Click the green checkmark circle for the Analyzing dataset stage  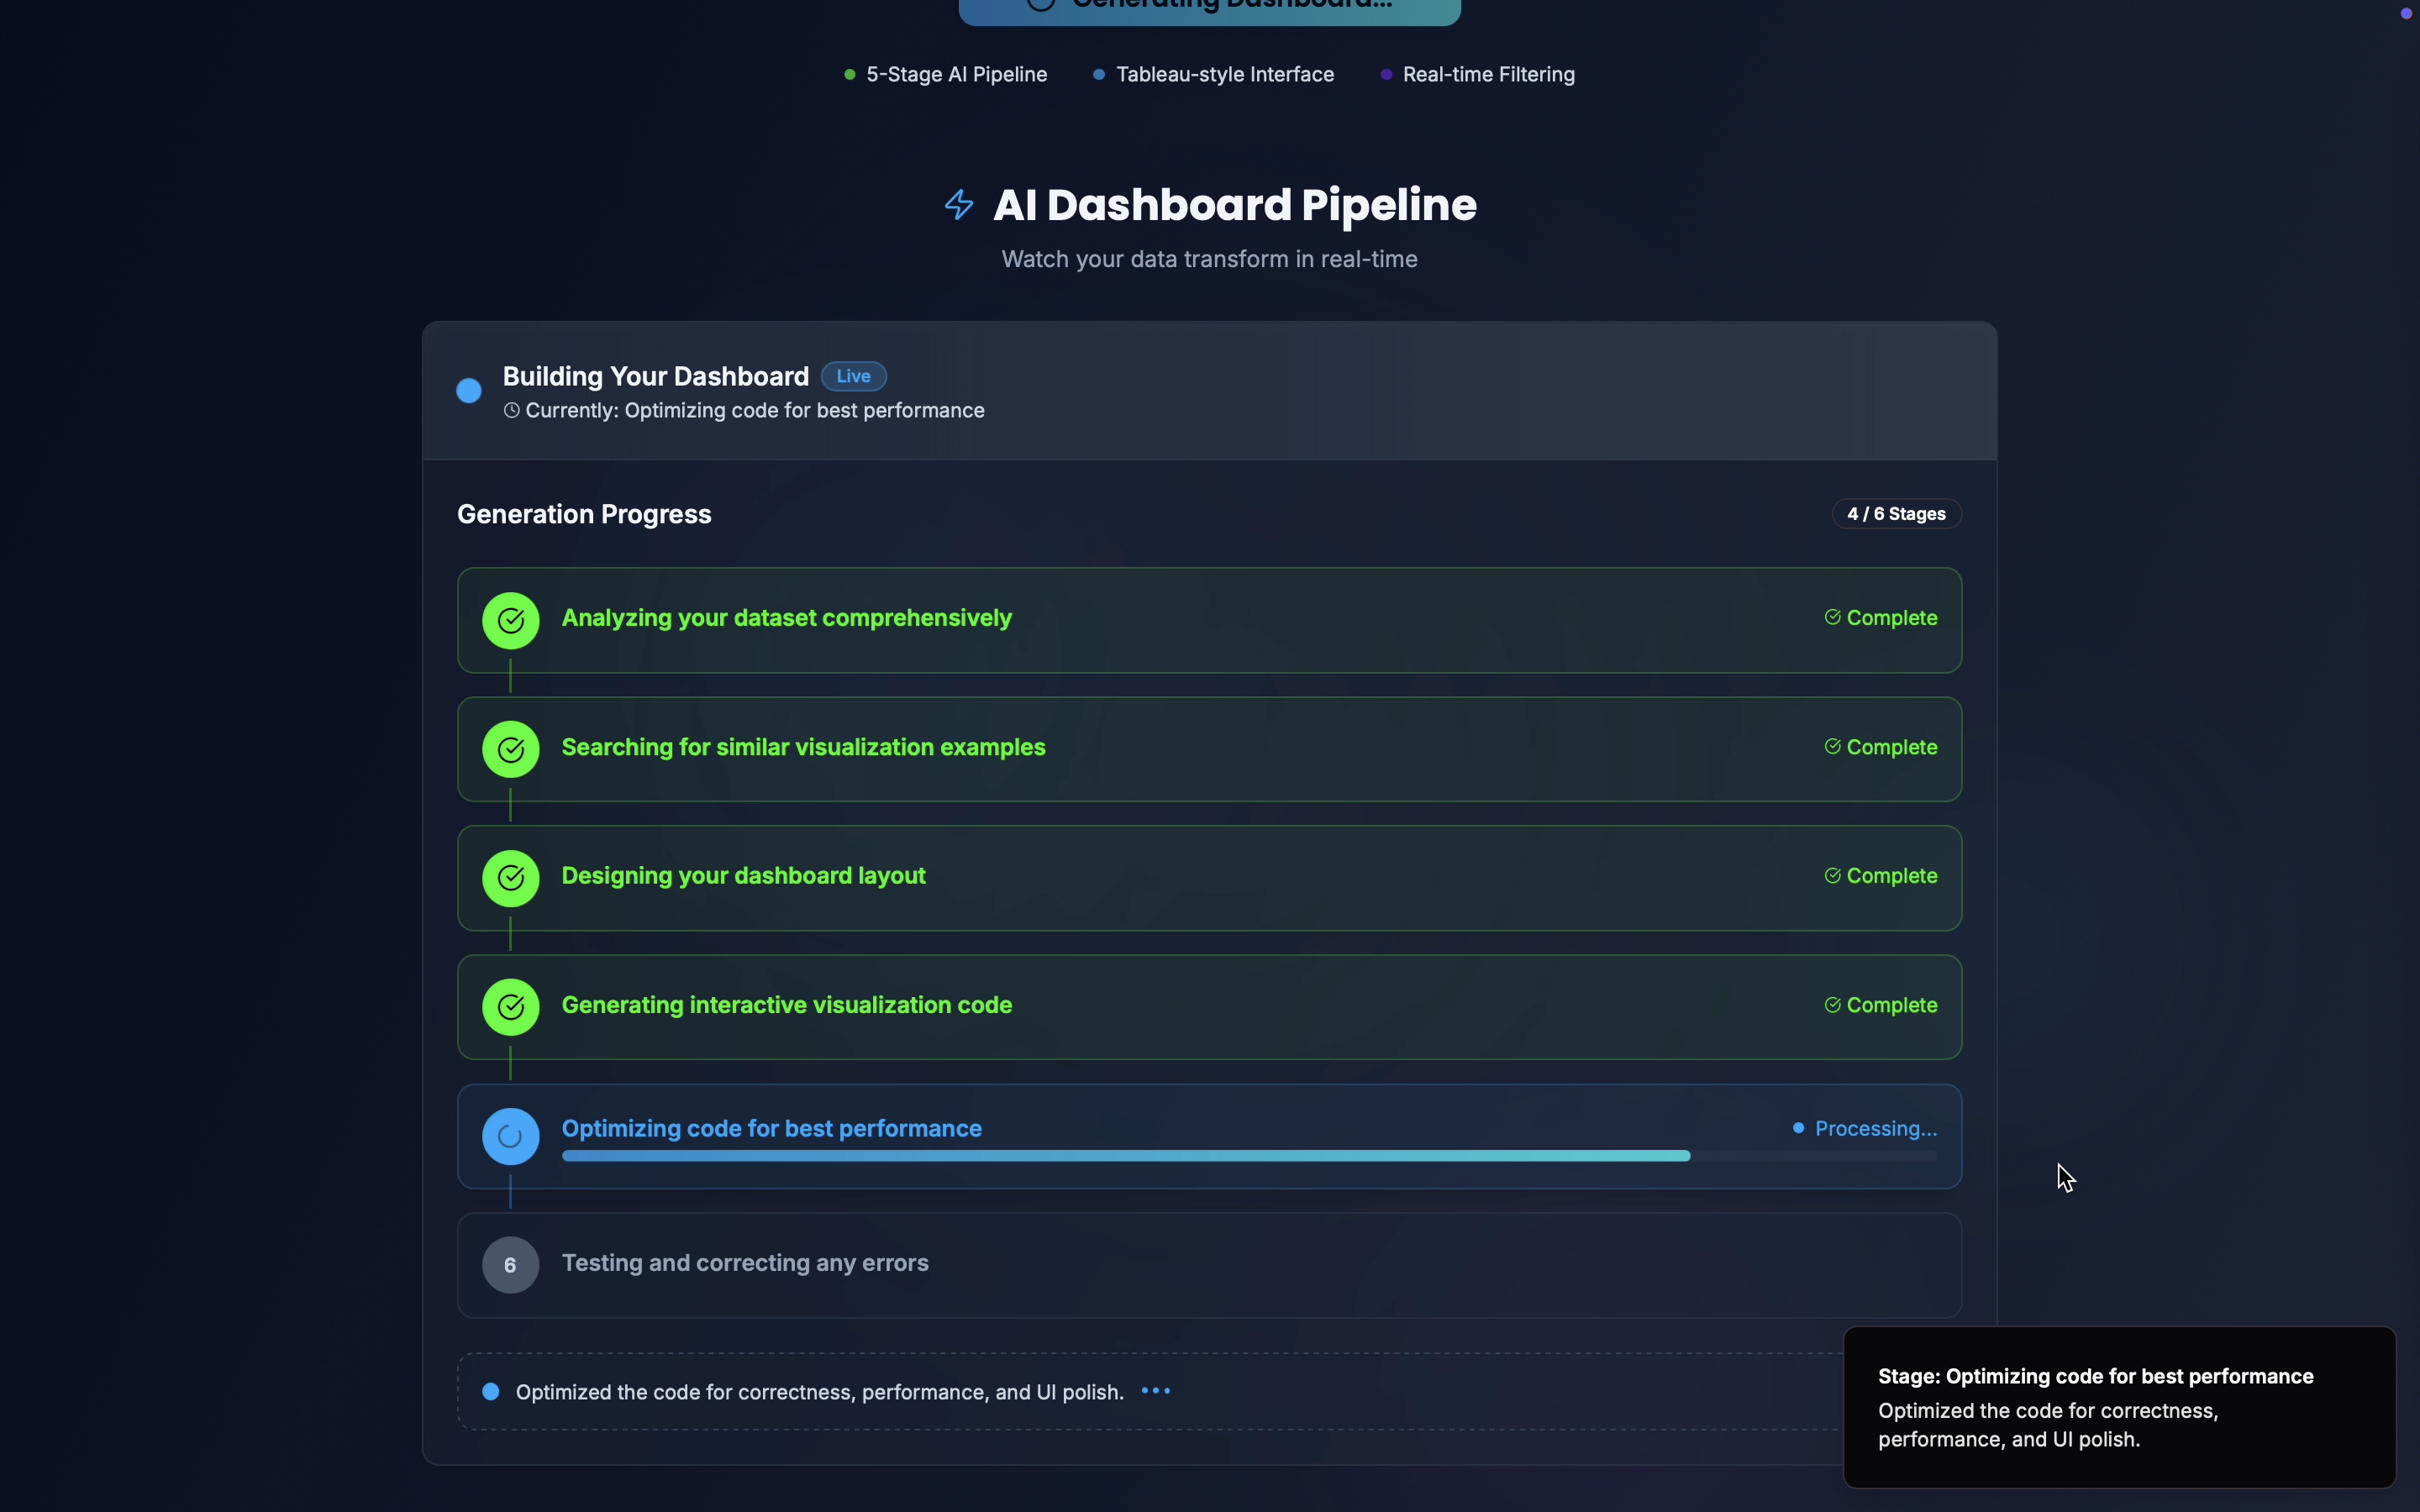[511, 620]
